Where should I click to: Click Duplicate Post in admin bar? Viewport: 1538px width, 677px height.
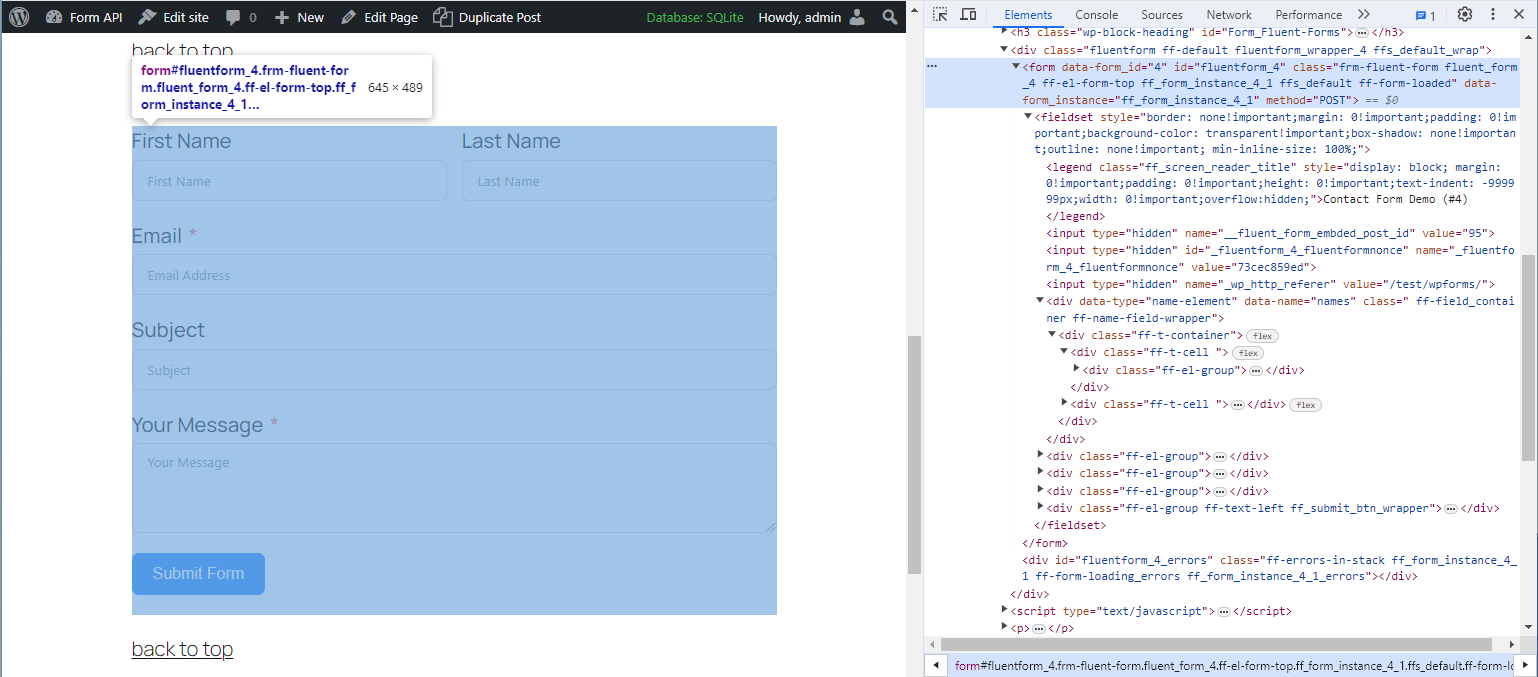(x=488, y=17)
